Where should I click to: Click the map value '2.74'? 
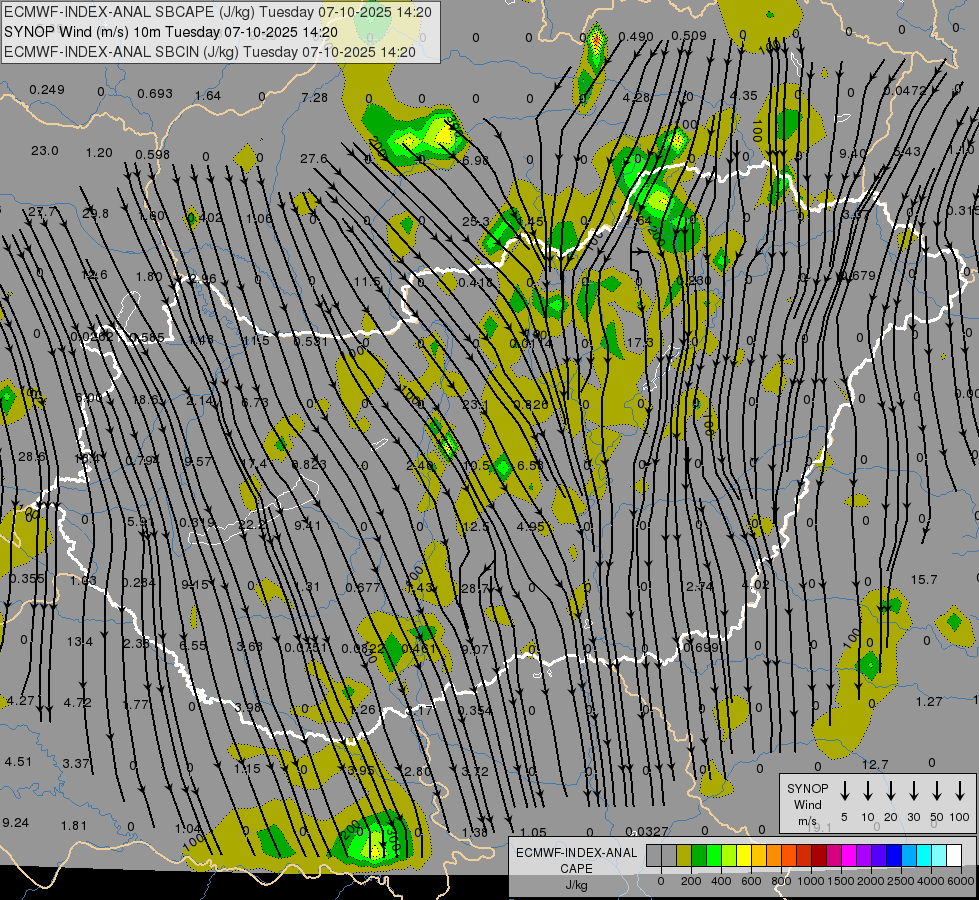click(x=700, y=586)
